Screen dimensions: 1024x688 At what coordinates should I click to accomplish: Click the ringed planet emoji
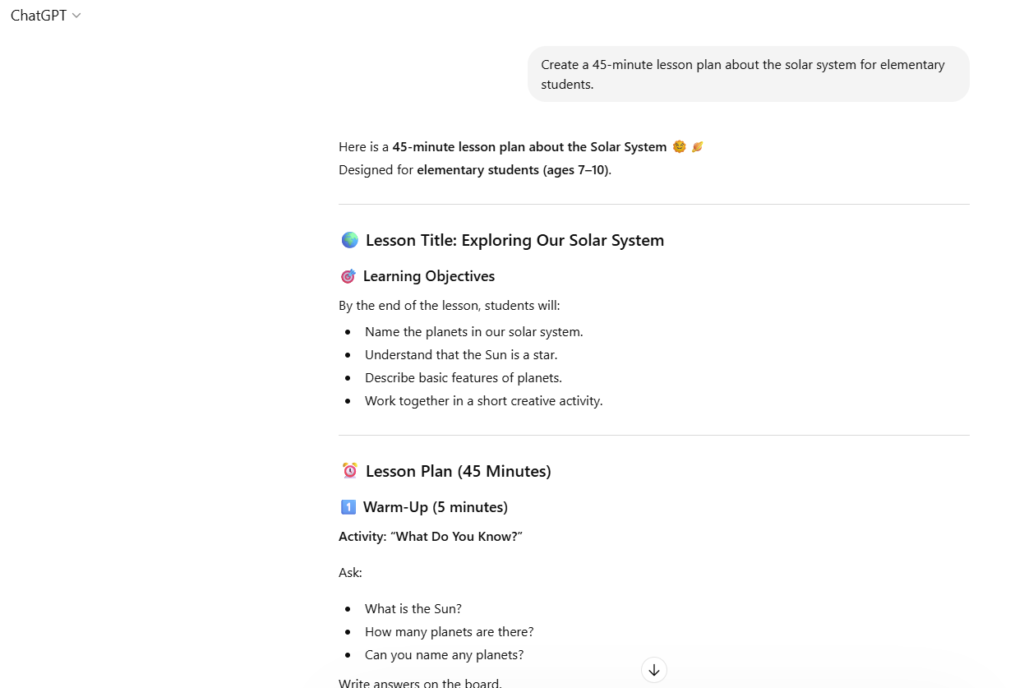coord(697,147)
